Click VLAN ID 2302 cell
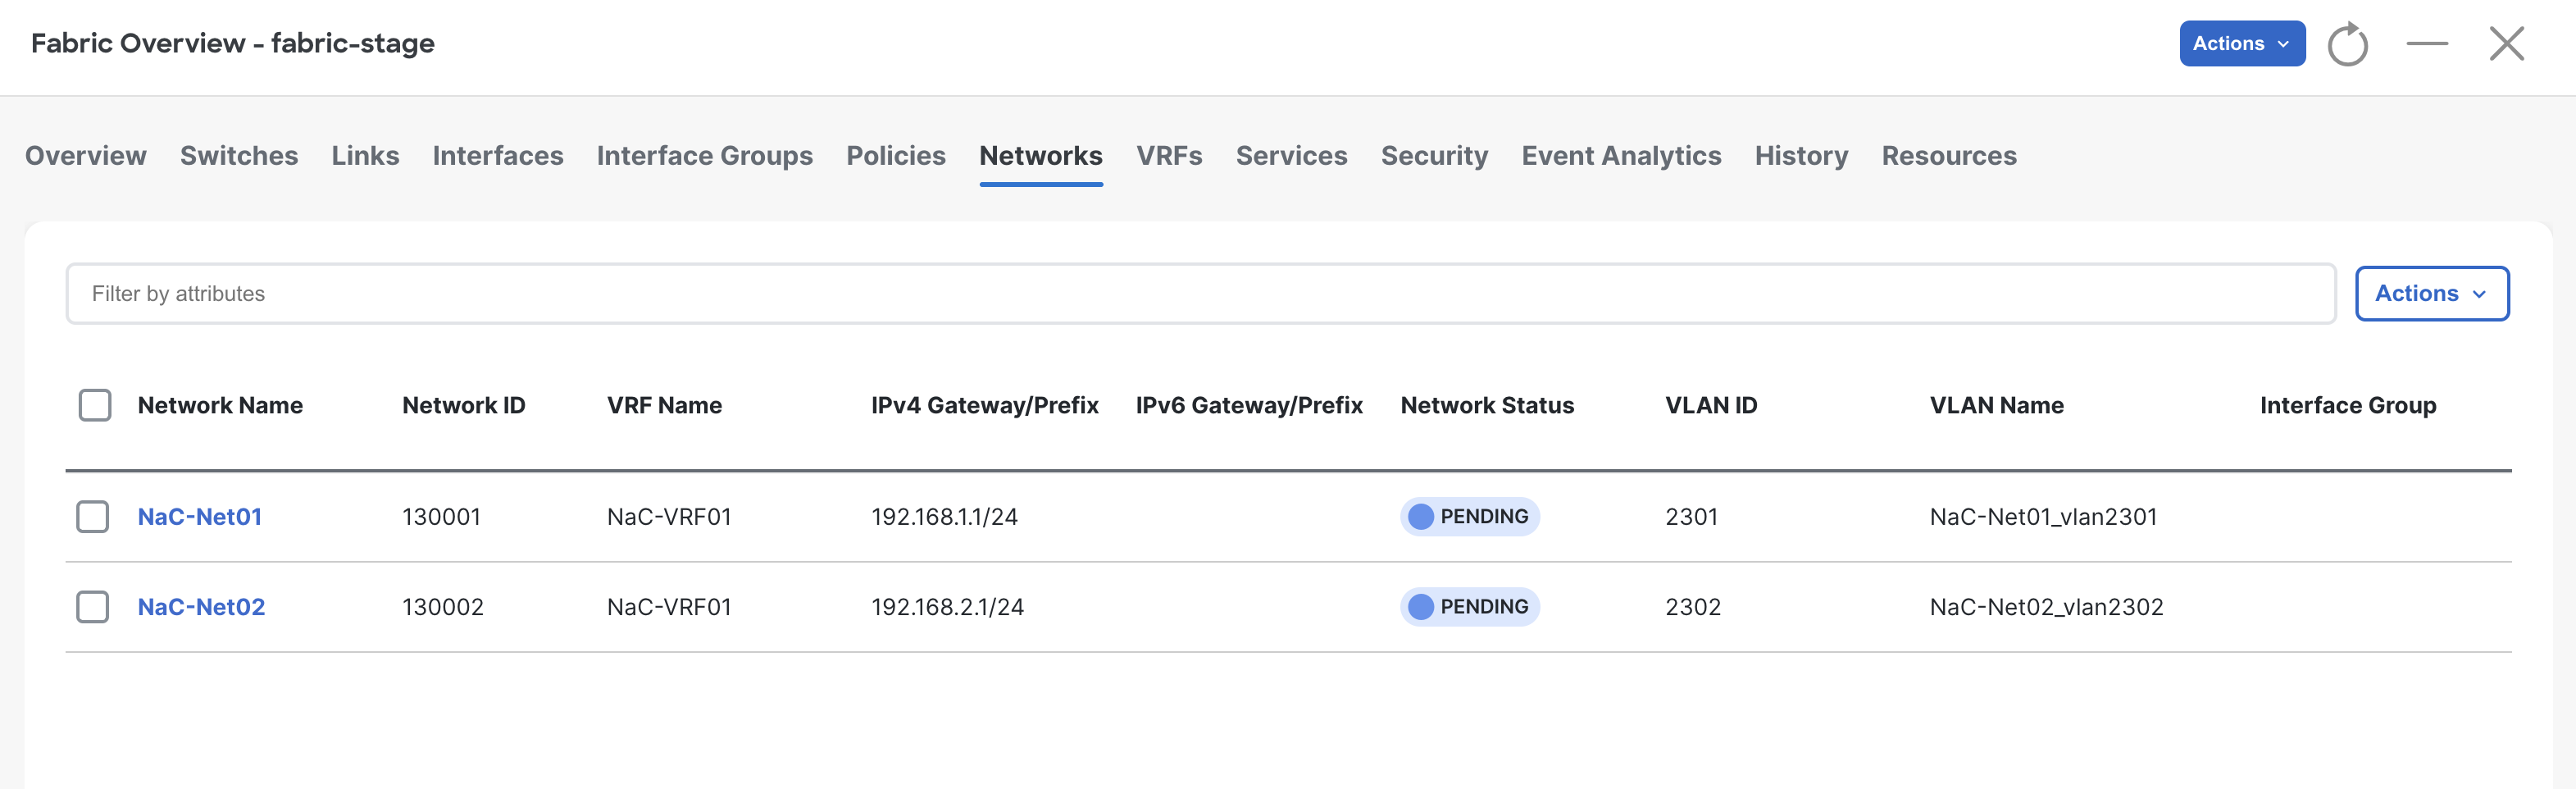The height and width of the screenshot is (789, 2576). point(1693,606)
